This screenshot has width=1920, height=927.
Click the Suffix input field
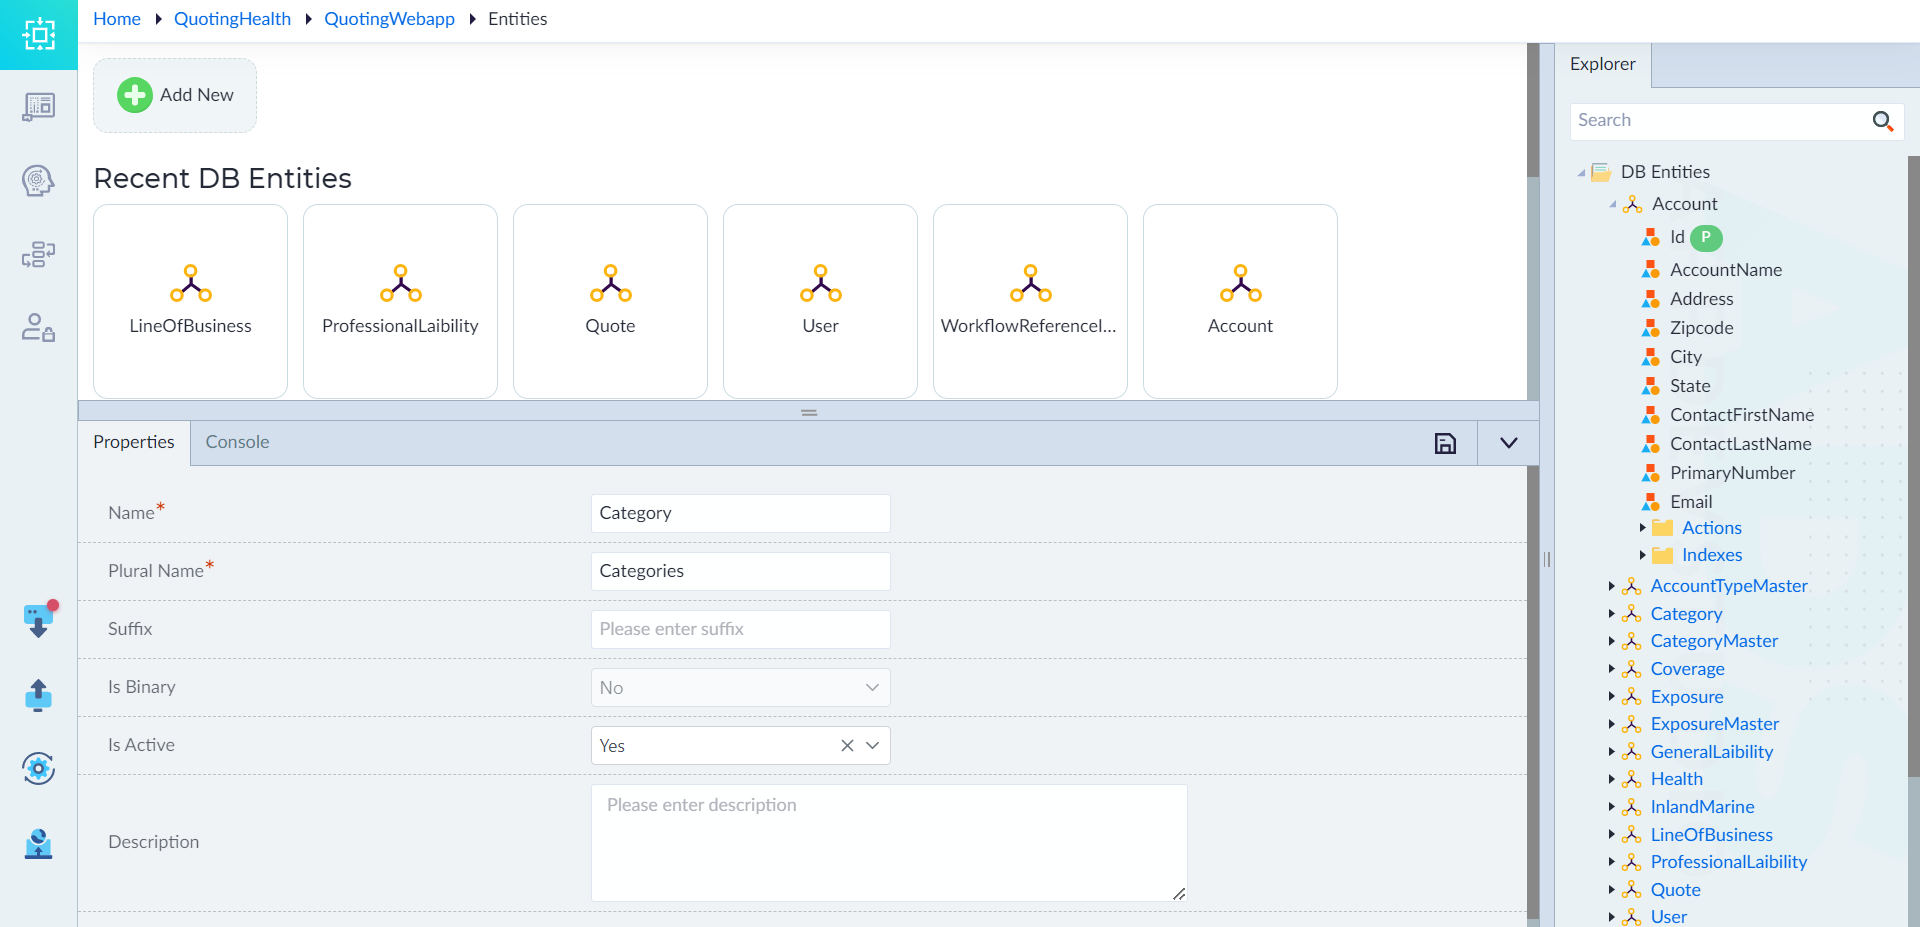740,629
